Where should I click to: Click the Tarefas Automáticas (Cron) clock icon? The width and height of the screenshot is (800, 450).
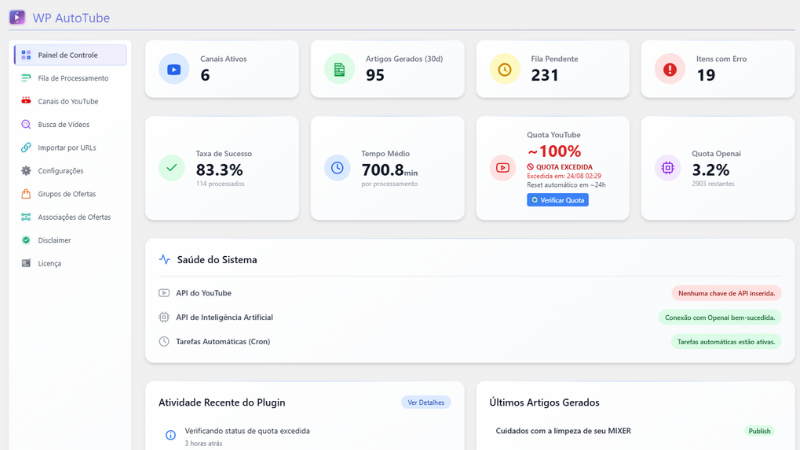[164, 341]
